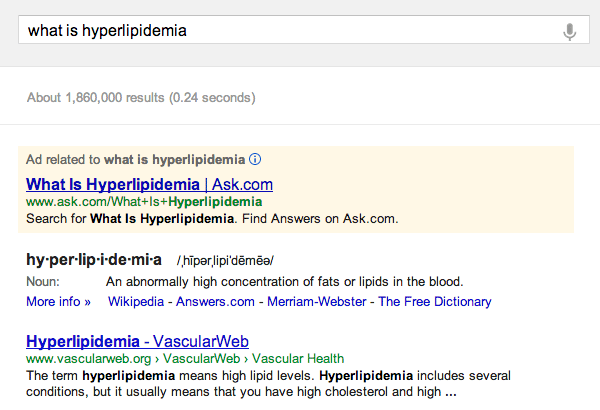Focus the search box with hyperlipidemia query
The width and height of the screenshot is (600, 410).
coord(290,31)
